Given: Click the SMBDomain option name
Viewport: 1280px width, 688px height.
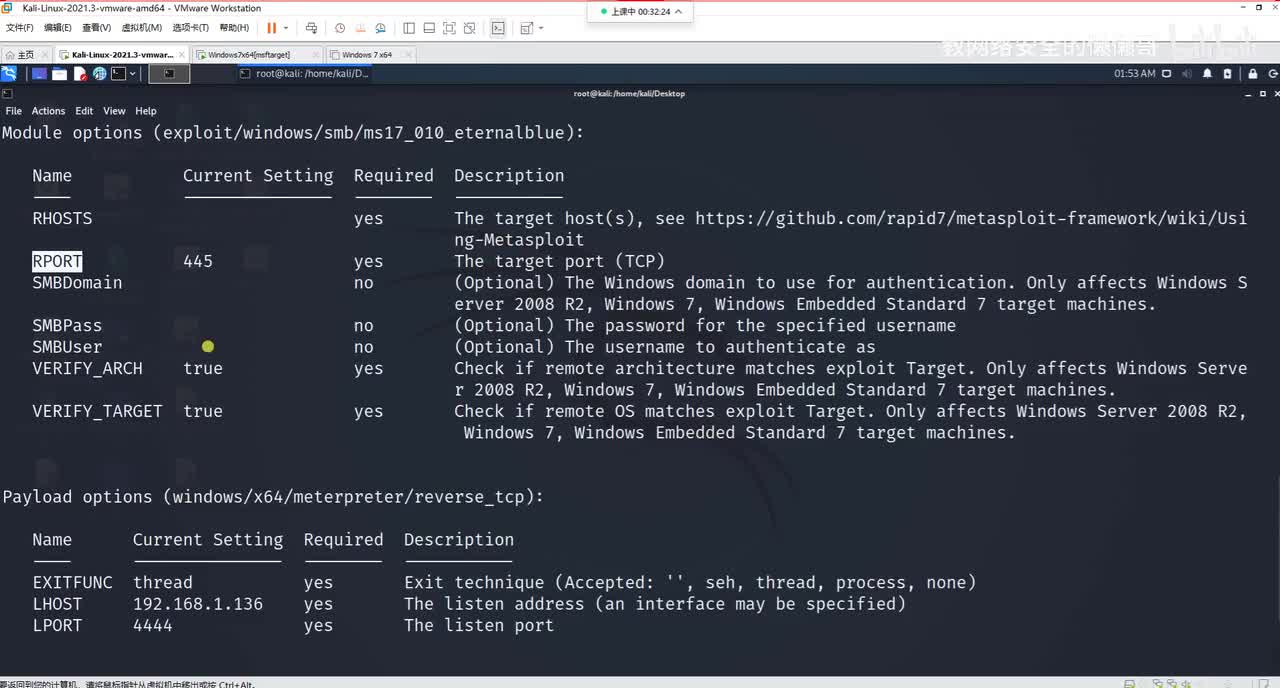Looking at the screenshot, I should point(77,283).
